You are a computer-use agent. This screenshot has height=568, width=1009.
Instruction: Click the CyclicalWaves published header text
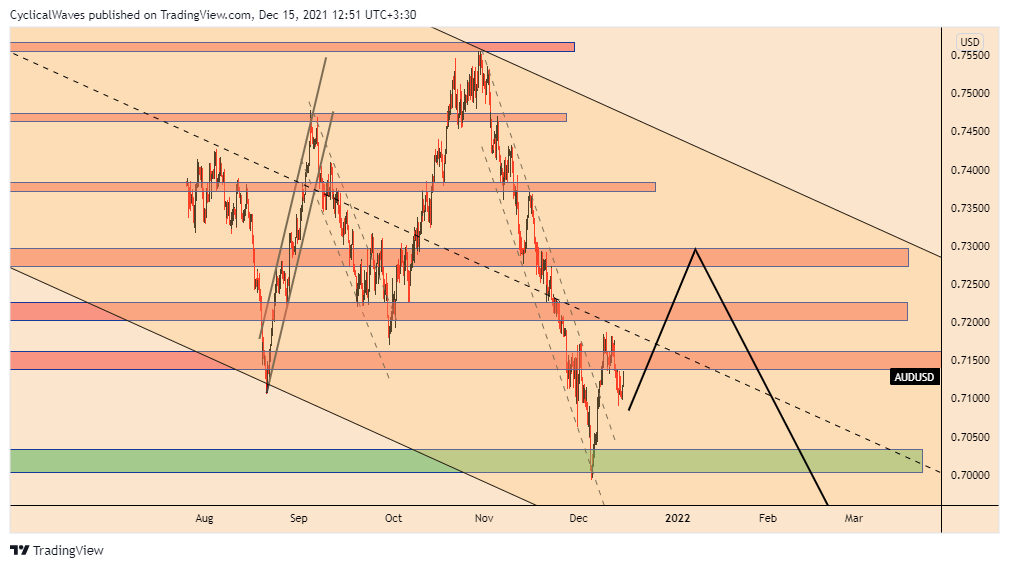pos(213,14)
